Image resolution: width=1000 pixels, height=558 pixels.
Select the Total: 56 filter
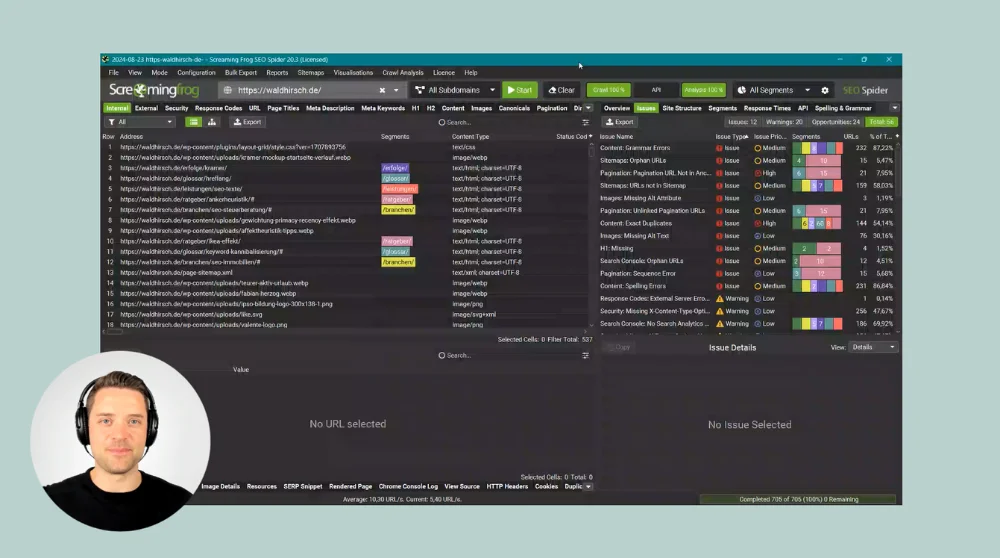(881, 122)
